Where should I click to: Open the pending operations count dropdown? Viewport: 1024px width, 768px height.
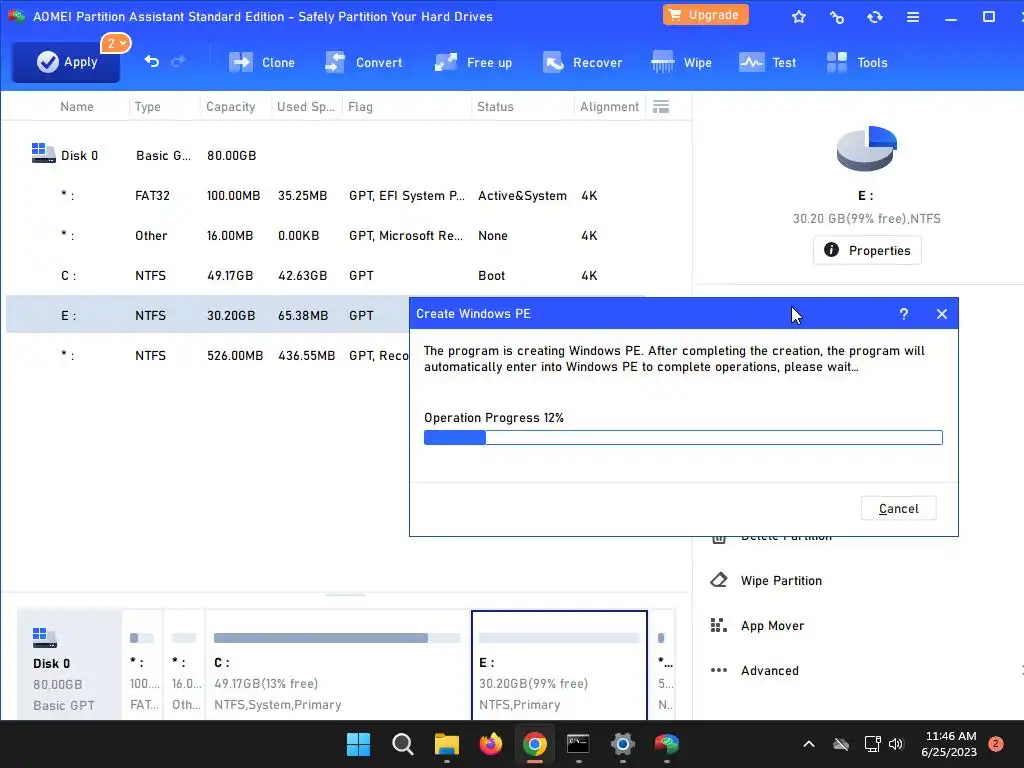116,43
